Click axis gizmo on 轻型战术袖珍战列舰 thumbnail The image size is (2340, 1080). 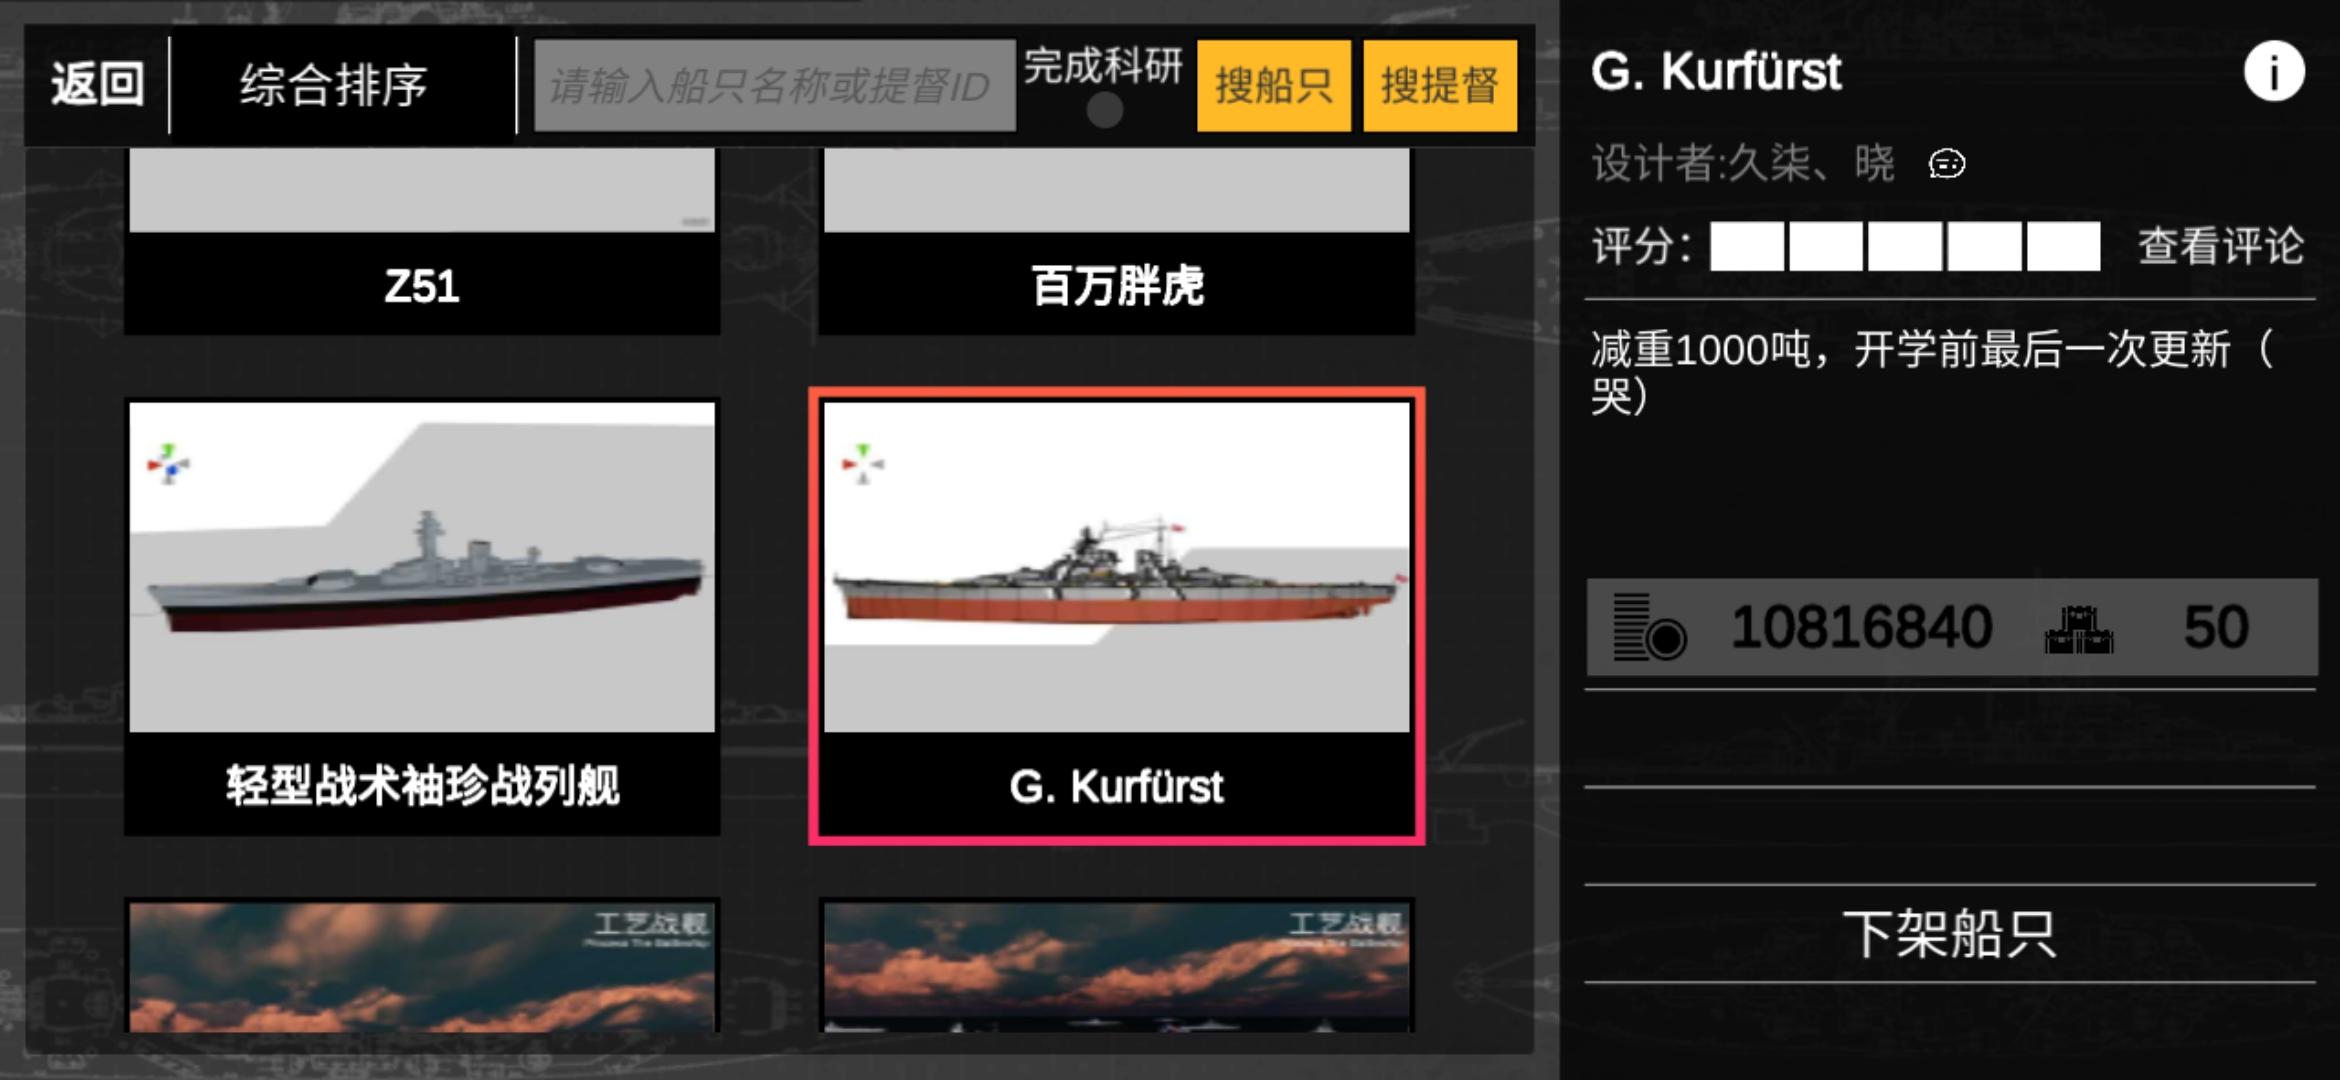pyautogui.click(x=168, y=464)
